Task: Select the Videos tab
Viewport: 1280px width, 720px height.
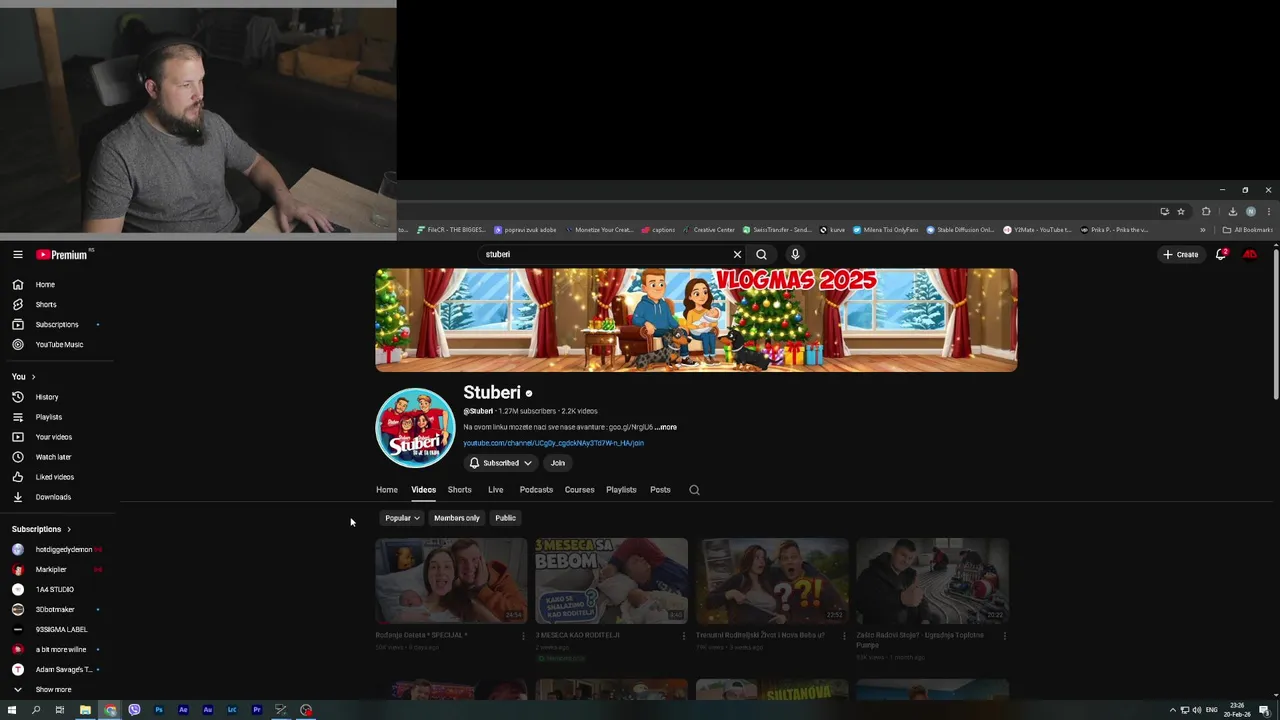Action: coord(423,490)
